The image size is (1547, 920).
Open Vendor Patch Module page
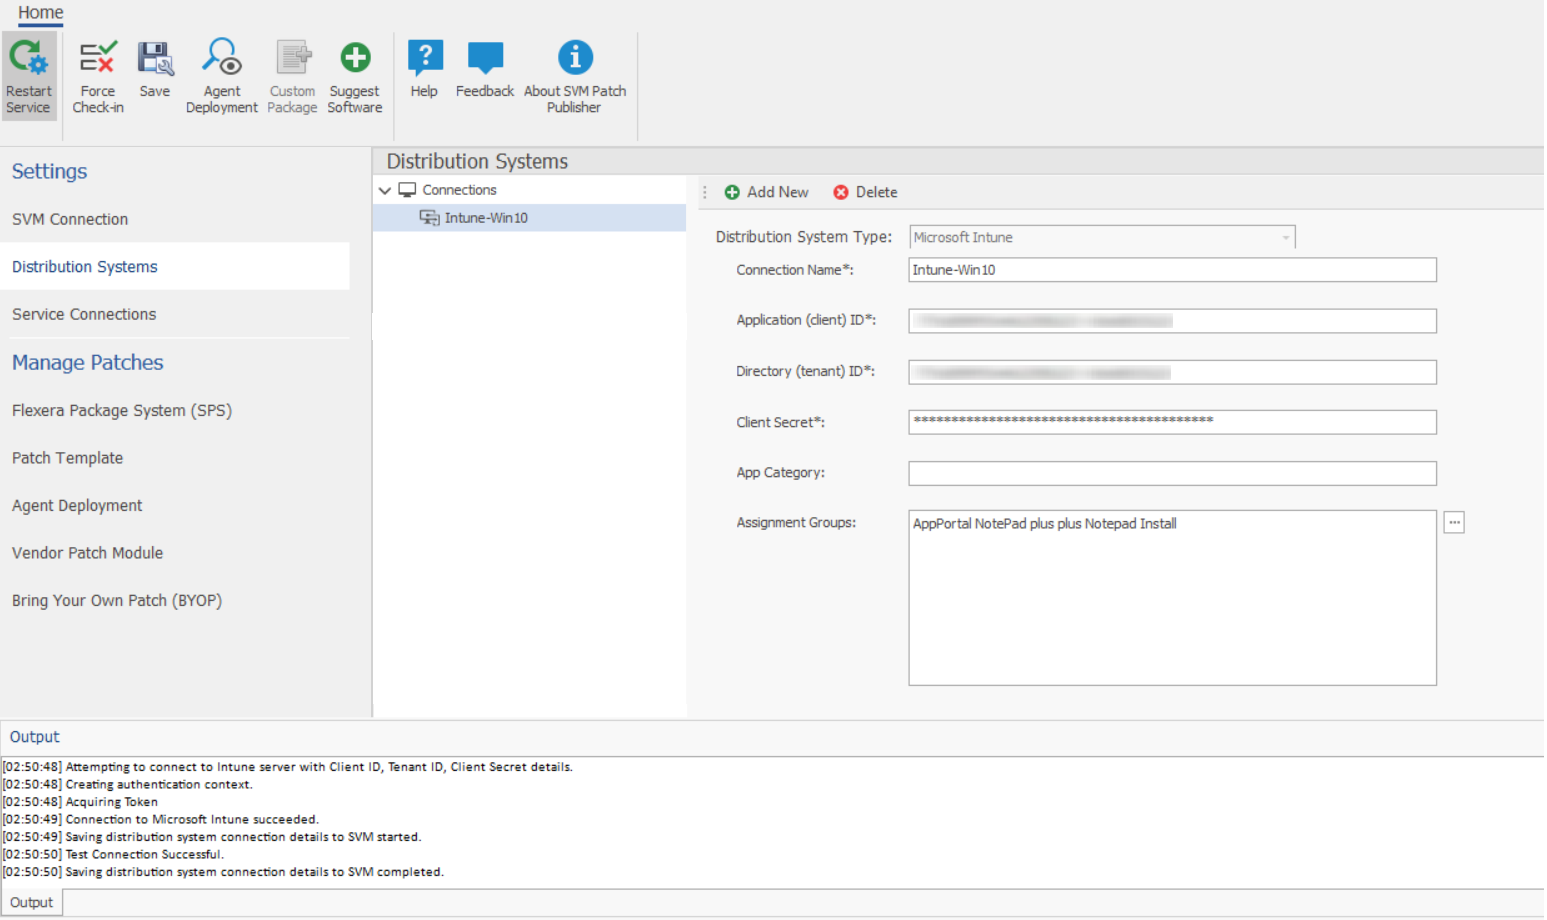[88, 553]
